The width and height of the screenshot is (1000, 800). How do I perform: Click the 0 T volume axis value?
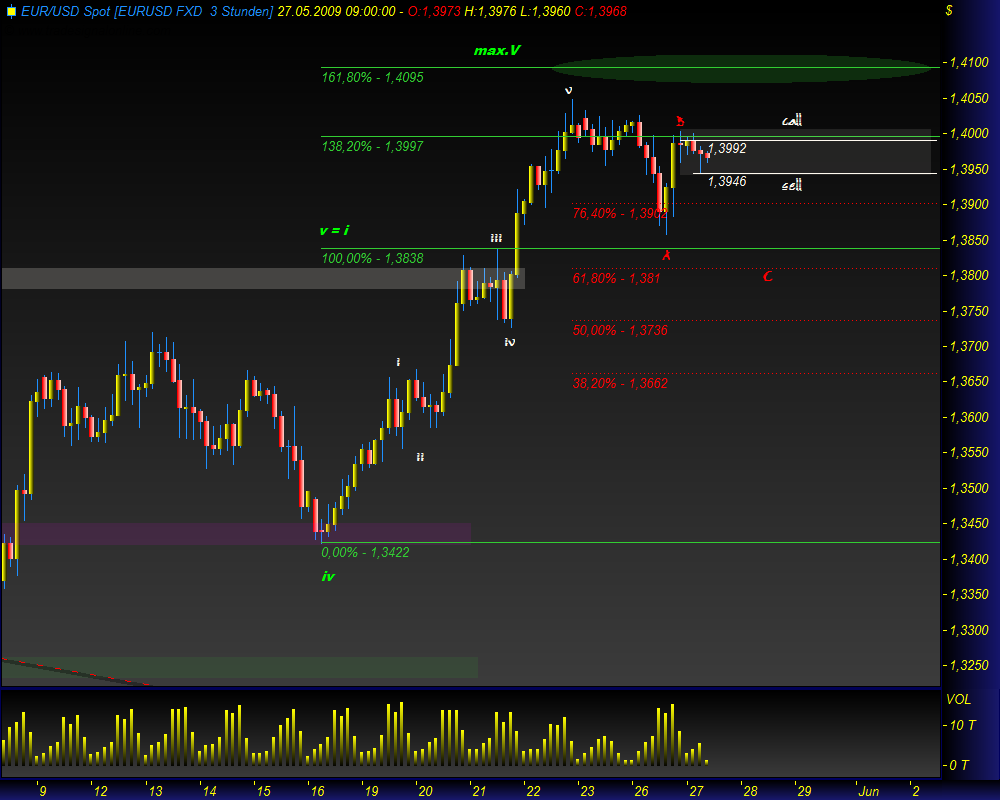[959, 765]
